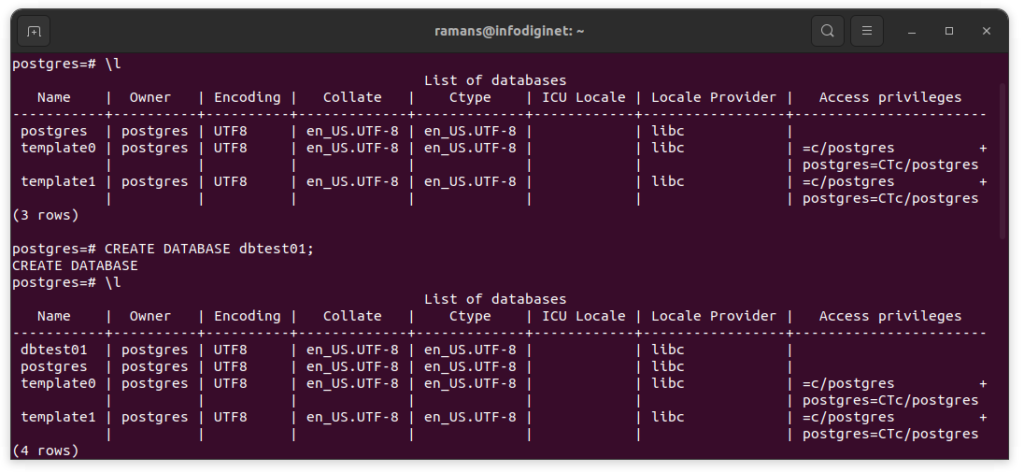Viewport: 1024px width, 472px height.
Task: Click 'Encoding' header of 3-row table
Action: pos(247,97)
